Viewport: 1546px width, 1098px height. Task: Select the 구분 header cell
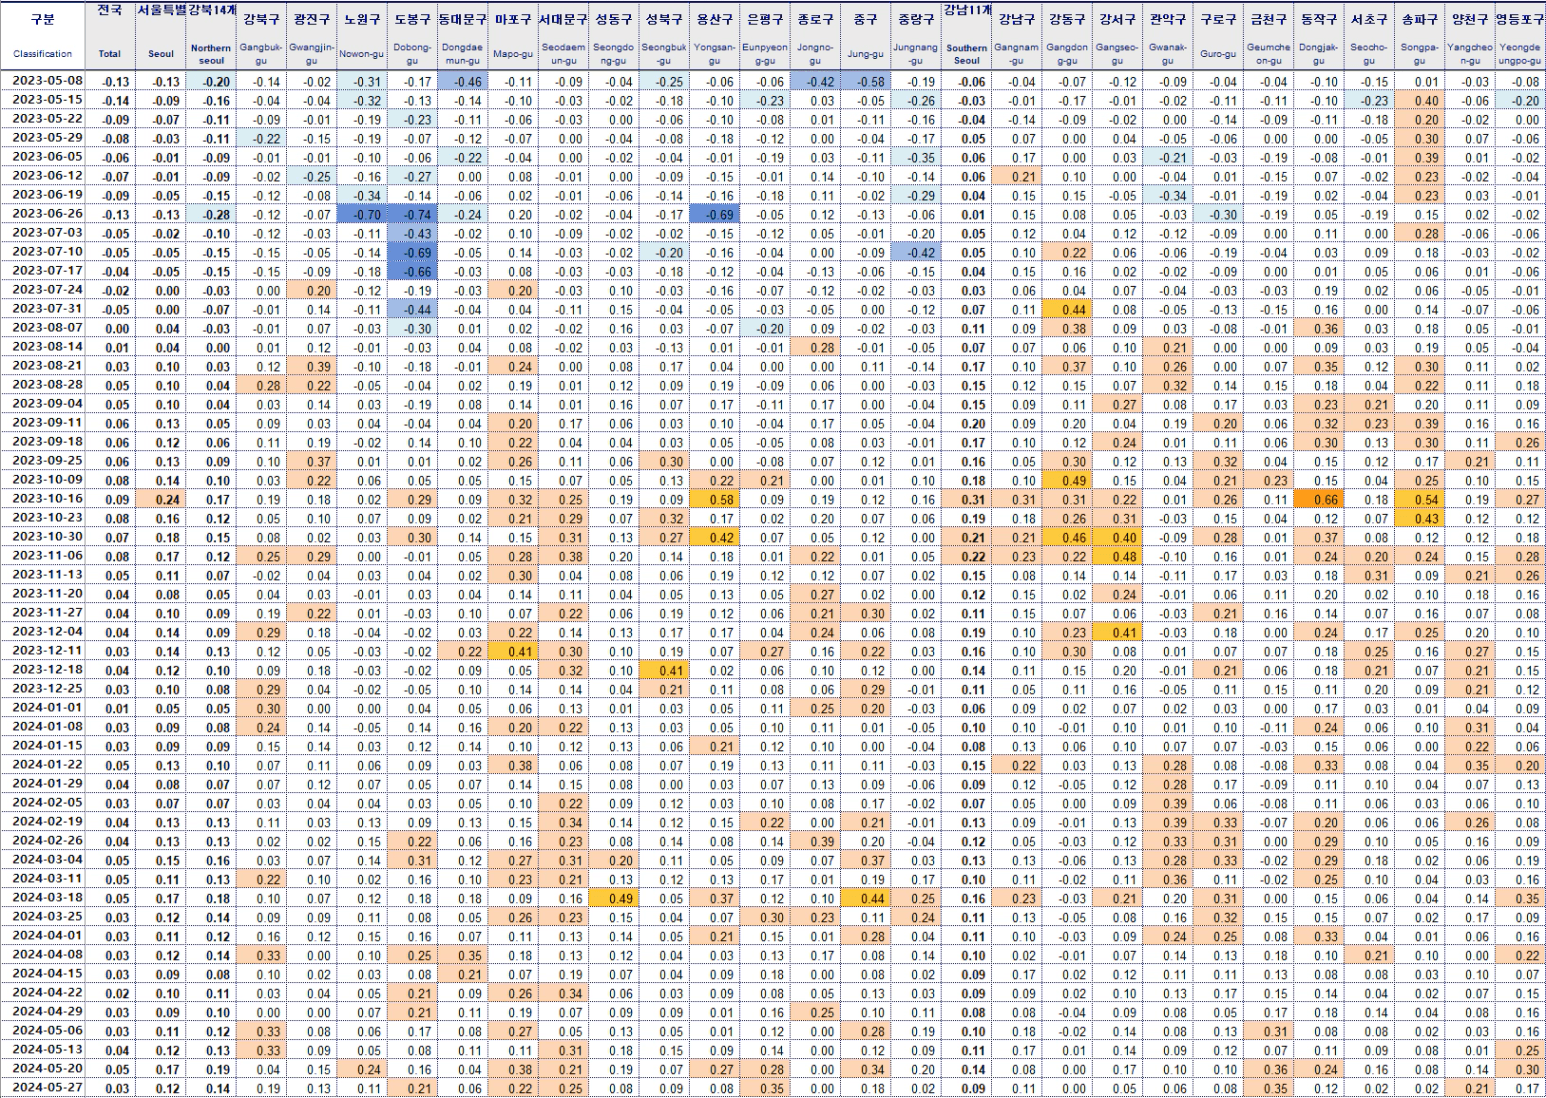coord(43,19)
